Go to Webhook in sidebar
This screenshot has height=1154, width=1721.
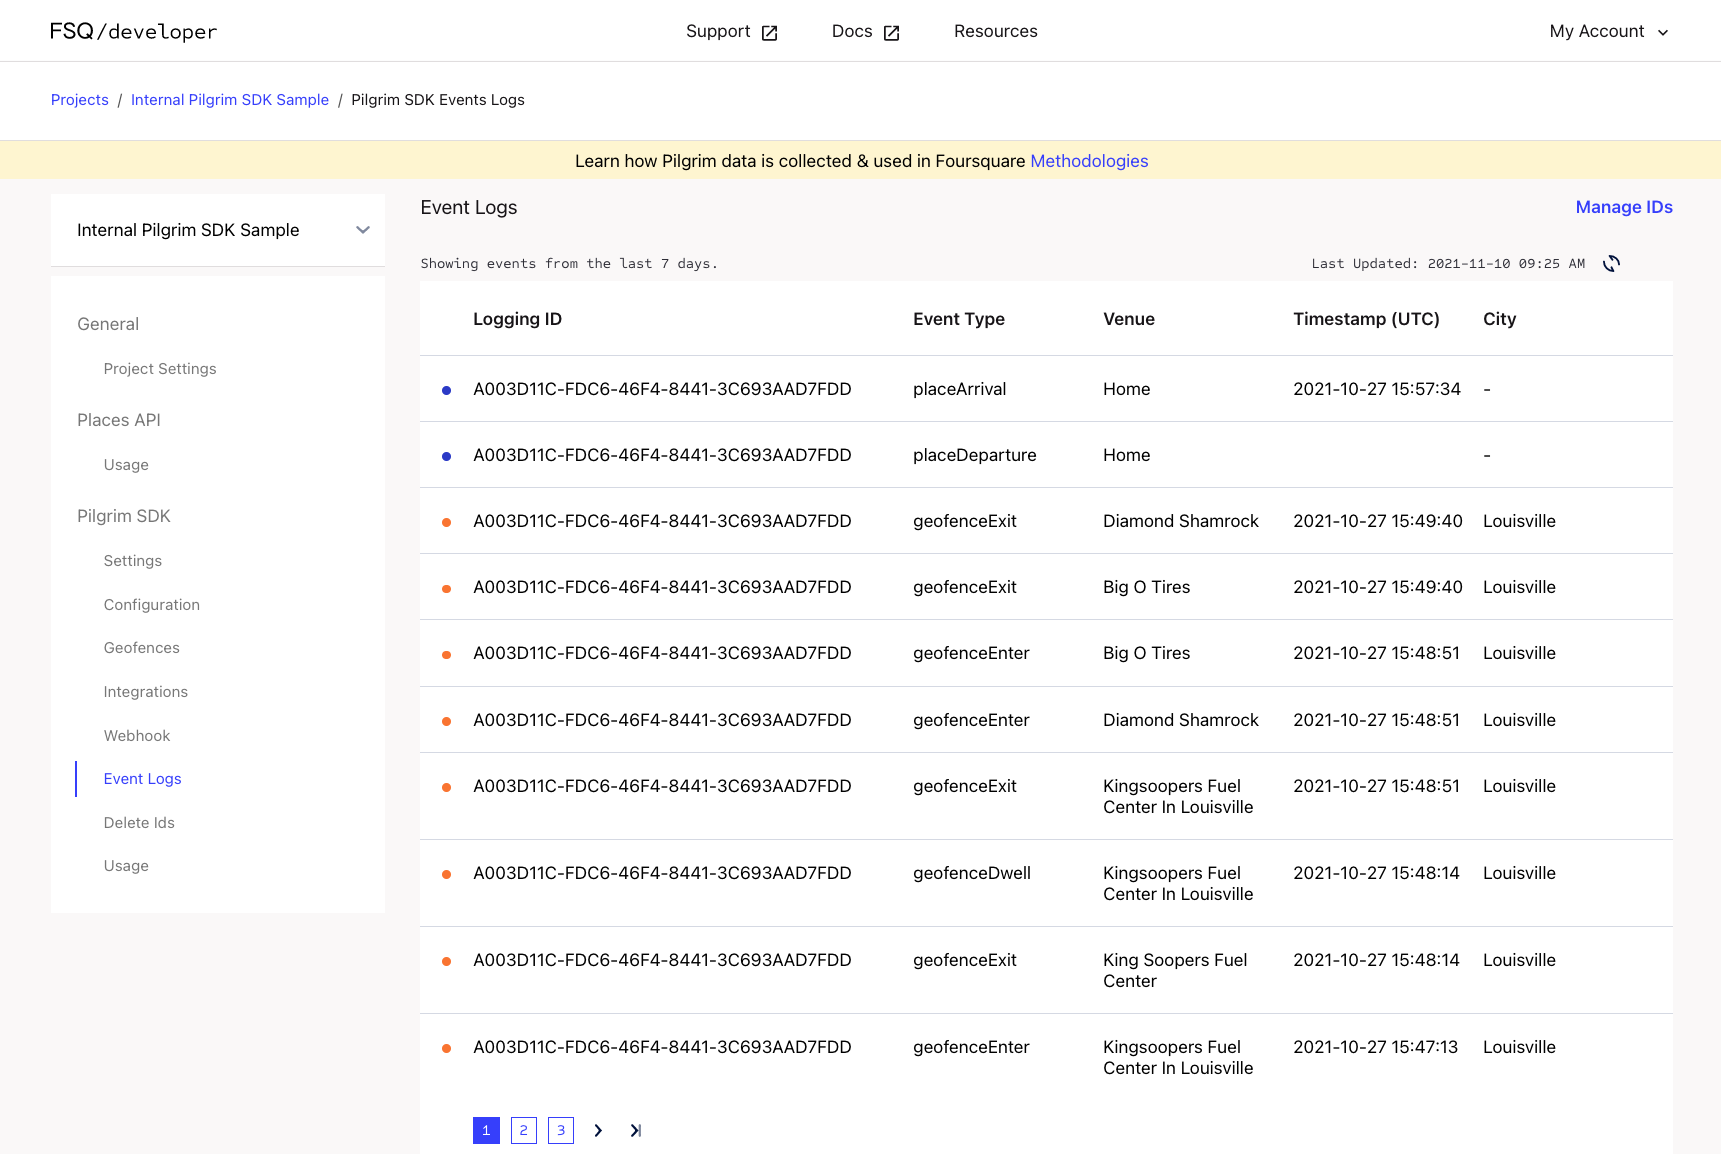tap(137, 736)
